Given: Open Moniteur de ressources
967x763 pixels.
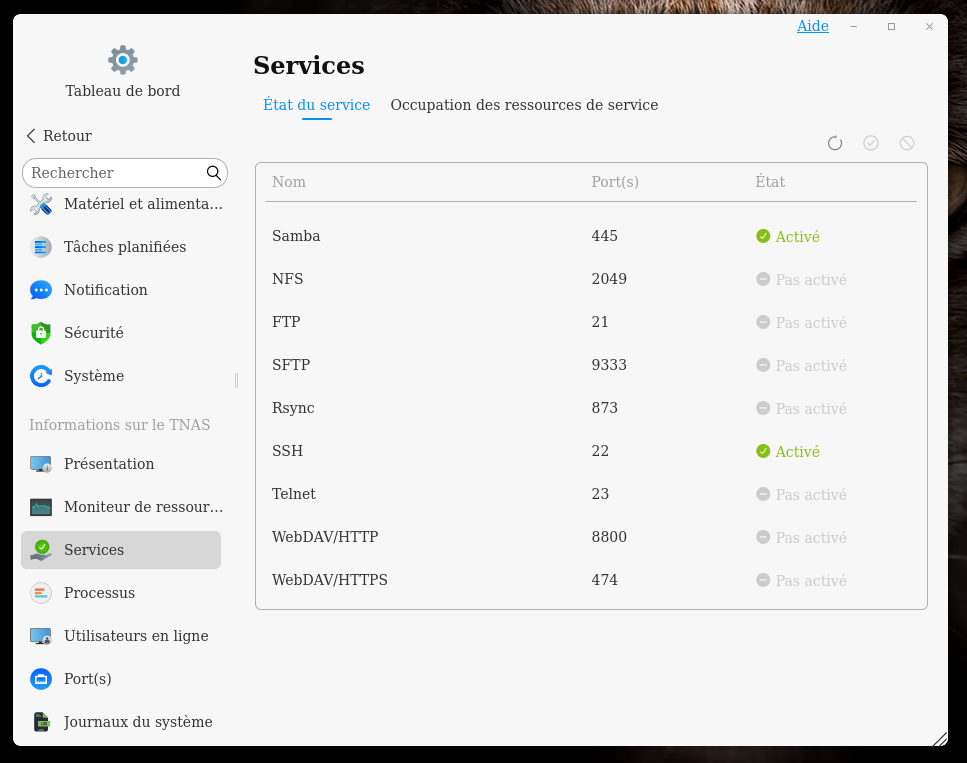Looking at the screenshot, I should 142,507.
